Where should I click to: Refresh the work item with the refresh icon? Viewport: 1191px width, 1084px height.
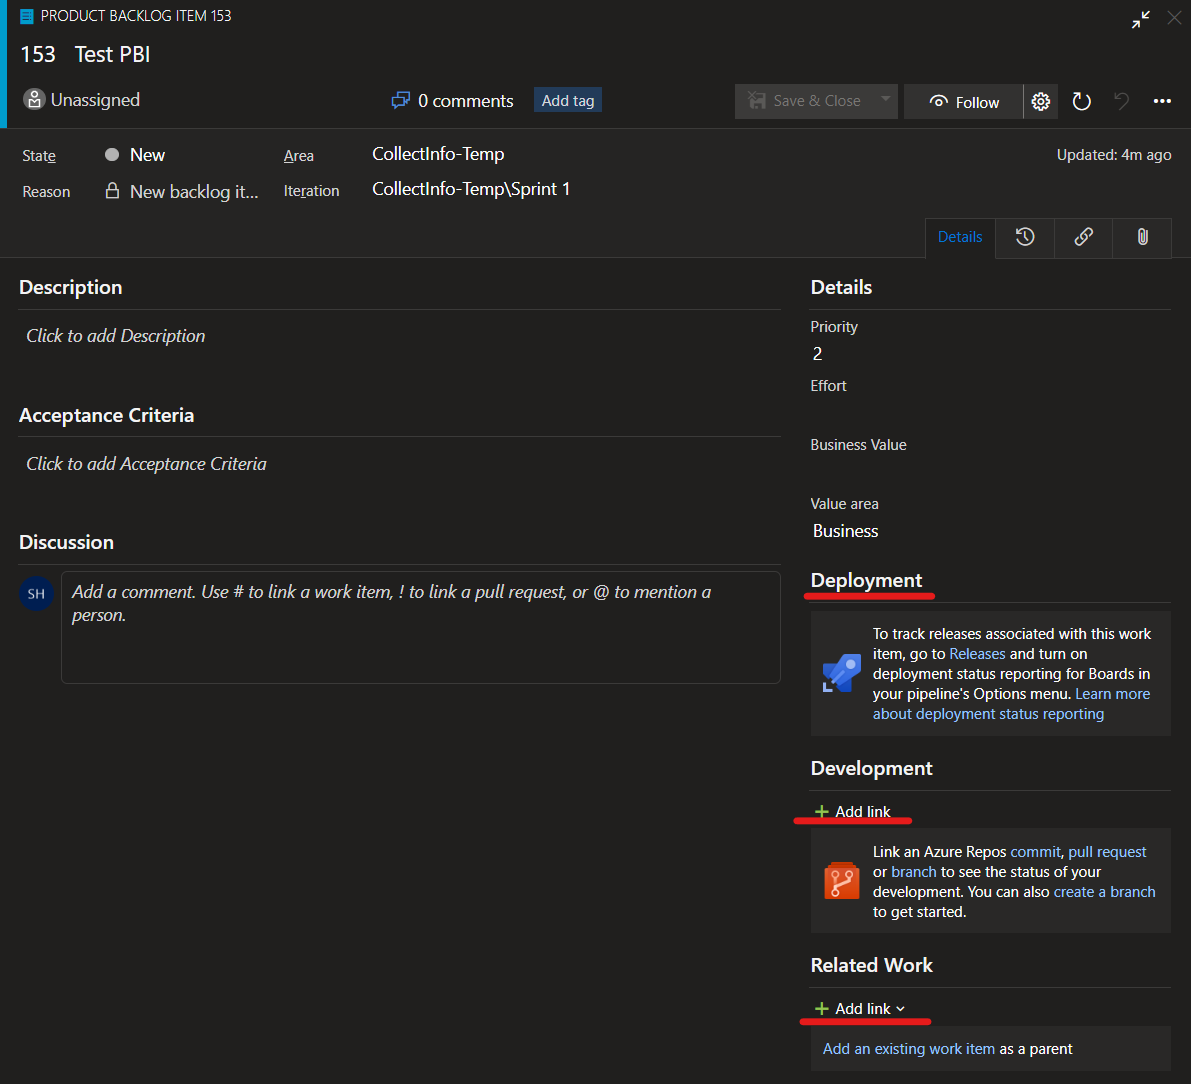[x=1081, y=101]
